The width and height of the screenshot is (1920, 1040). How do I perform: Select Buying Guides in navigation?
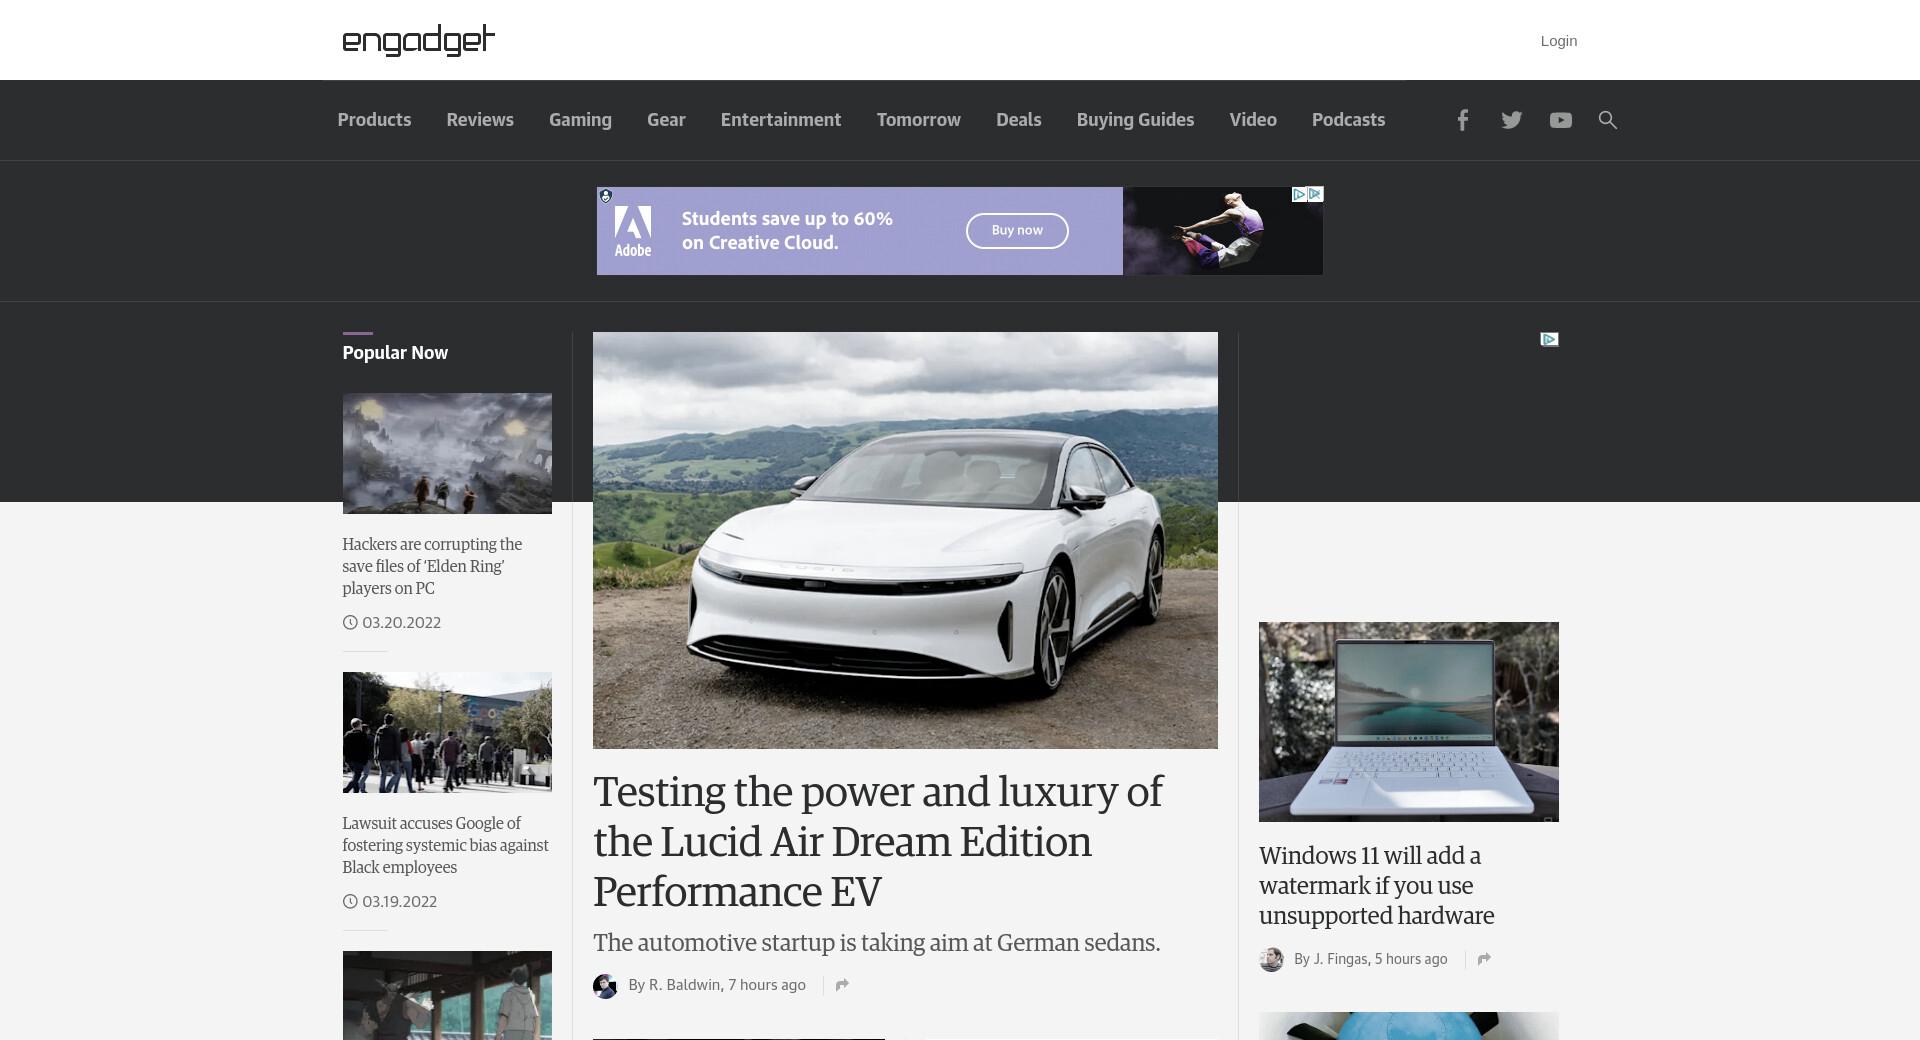click(x=1135, y=120)
